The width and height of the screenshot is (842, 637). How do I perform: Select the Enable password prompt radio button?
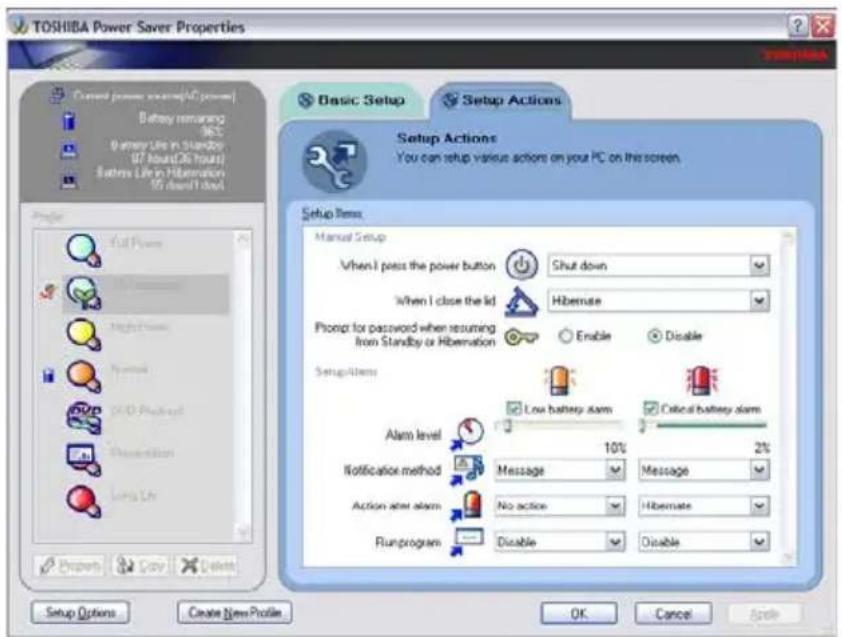point(565,336)
